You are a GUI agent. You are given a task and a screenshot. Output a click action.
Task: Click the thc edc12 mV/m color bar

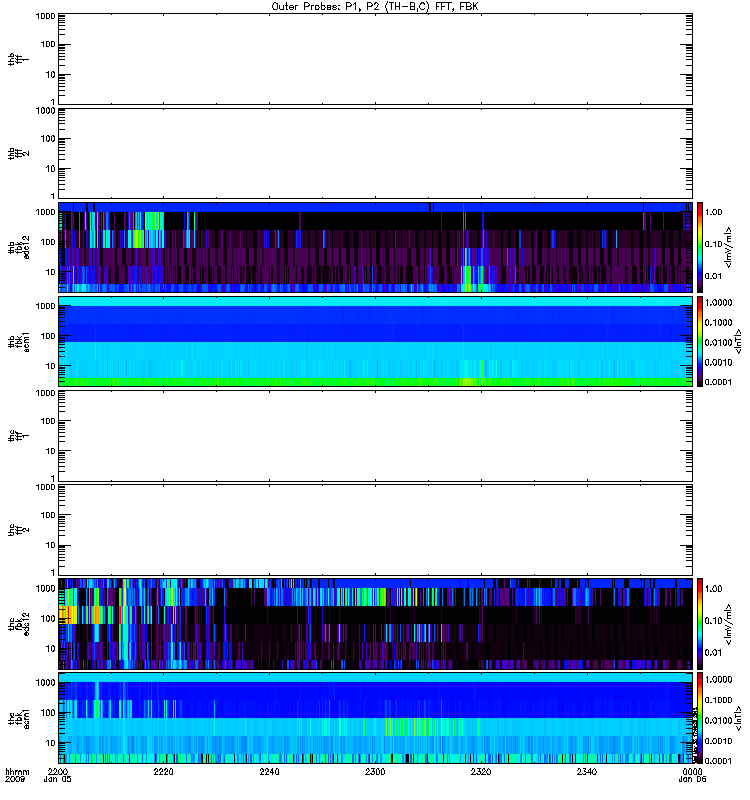(700, 624)
